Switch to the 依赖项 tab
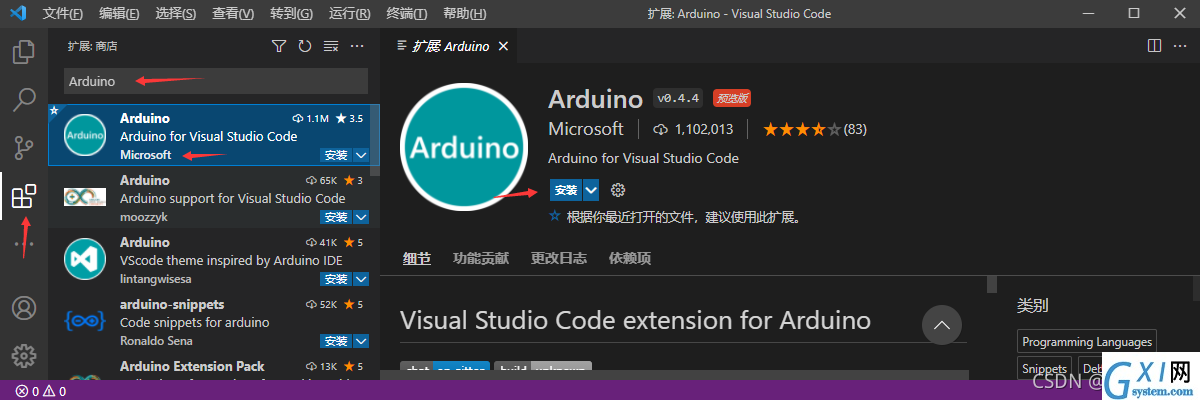Viewport: 1200px width, 400px height. tap(630, 258)
